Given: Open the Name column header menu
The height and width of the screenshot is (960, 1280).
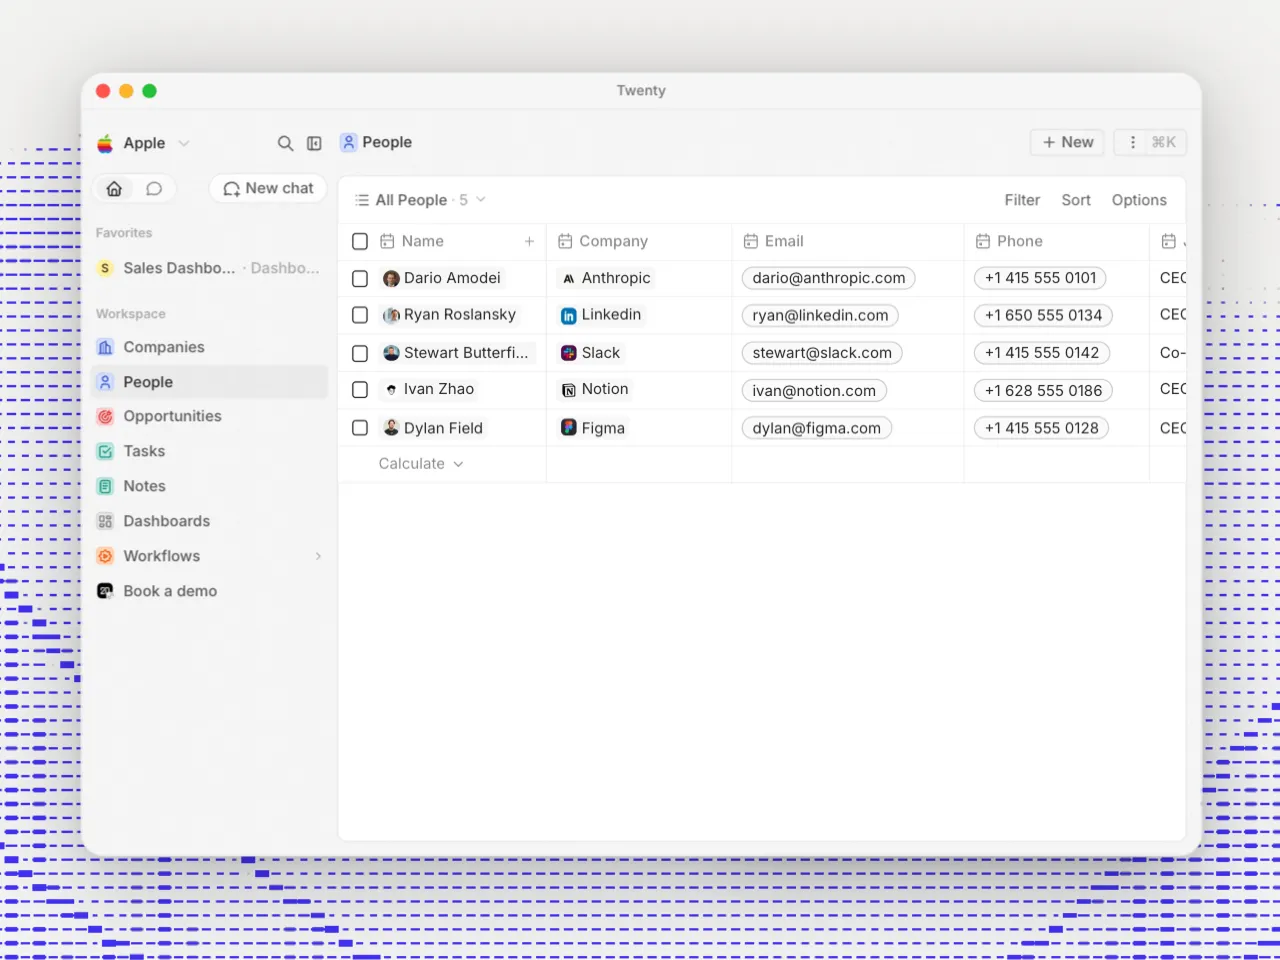Looking at the screenshot, I should pyautogui.click(x=443, y=241).
